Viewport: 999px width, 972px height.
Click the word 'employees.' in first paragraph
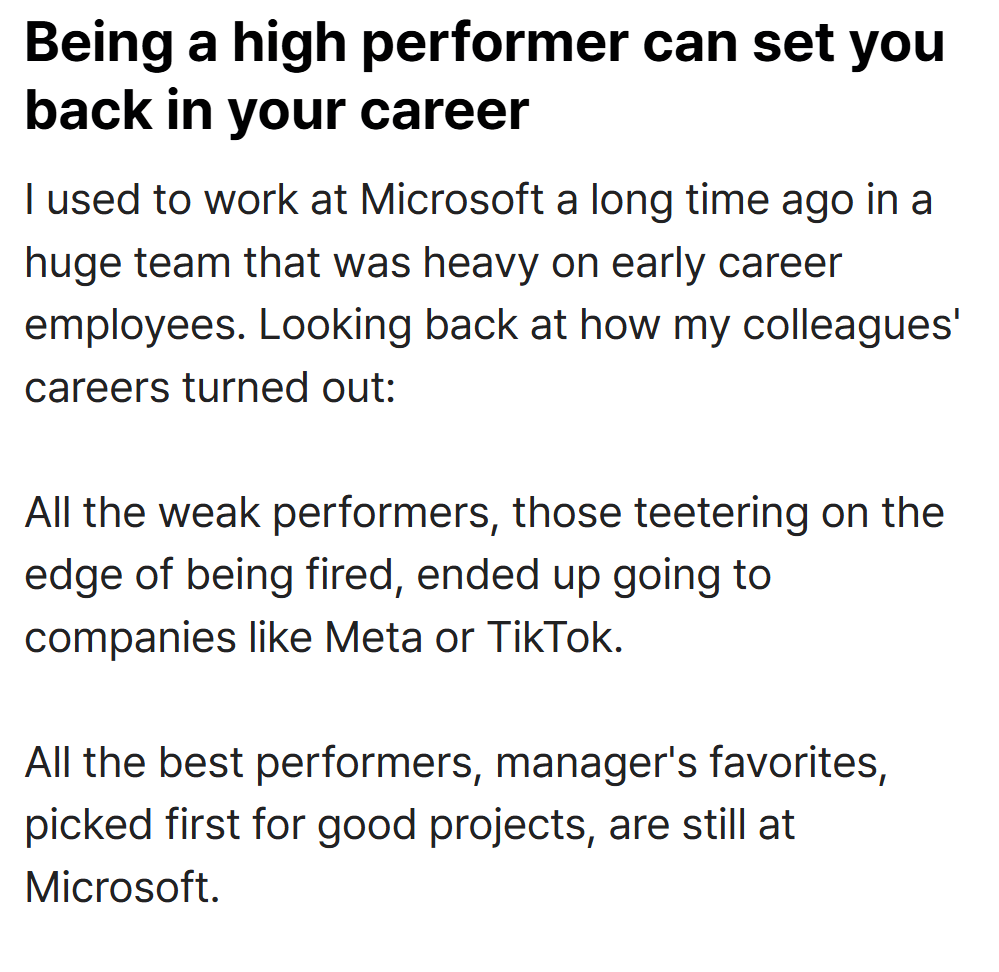(136, 327)
